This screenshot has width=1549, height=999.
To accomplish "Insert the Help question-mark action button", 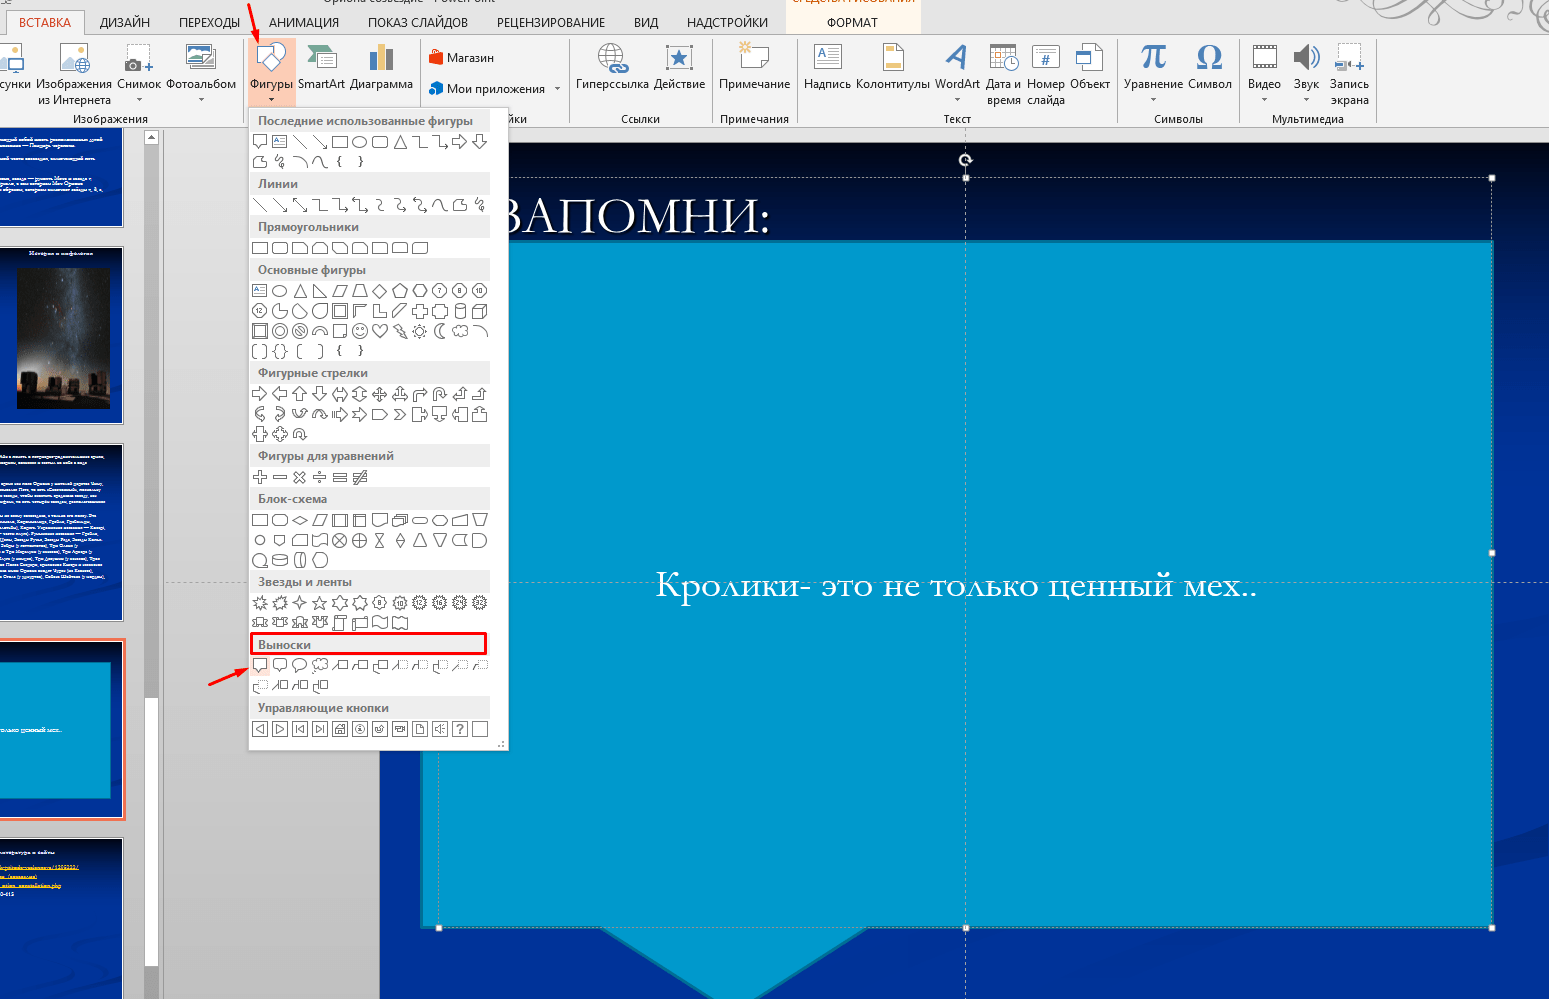I will (x=460, y=729).
